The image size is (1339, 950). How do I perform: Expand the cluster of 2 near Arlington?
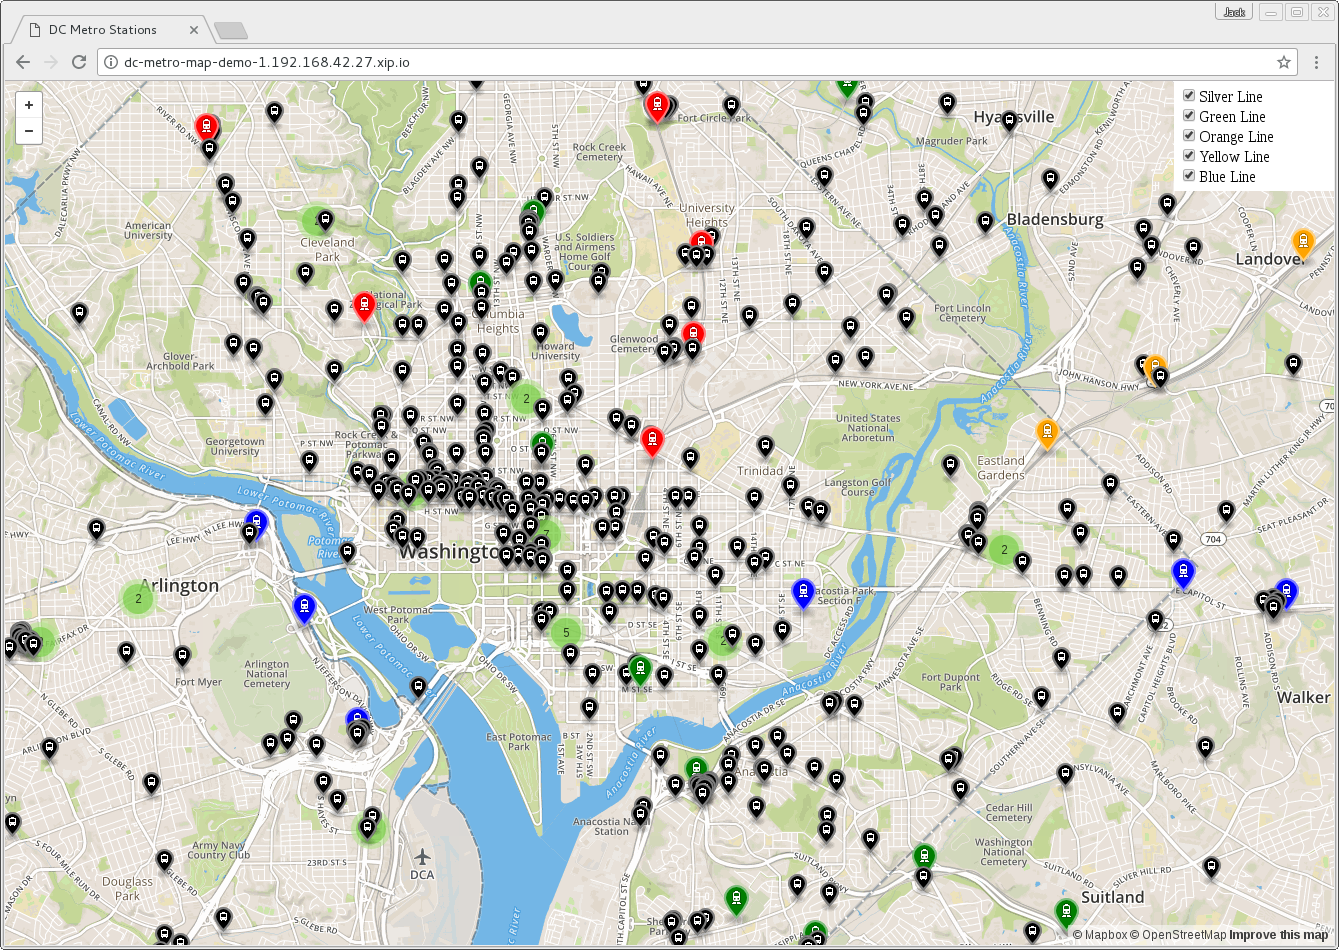(138, 599)
